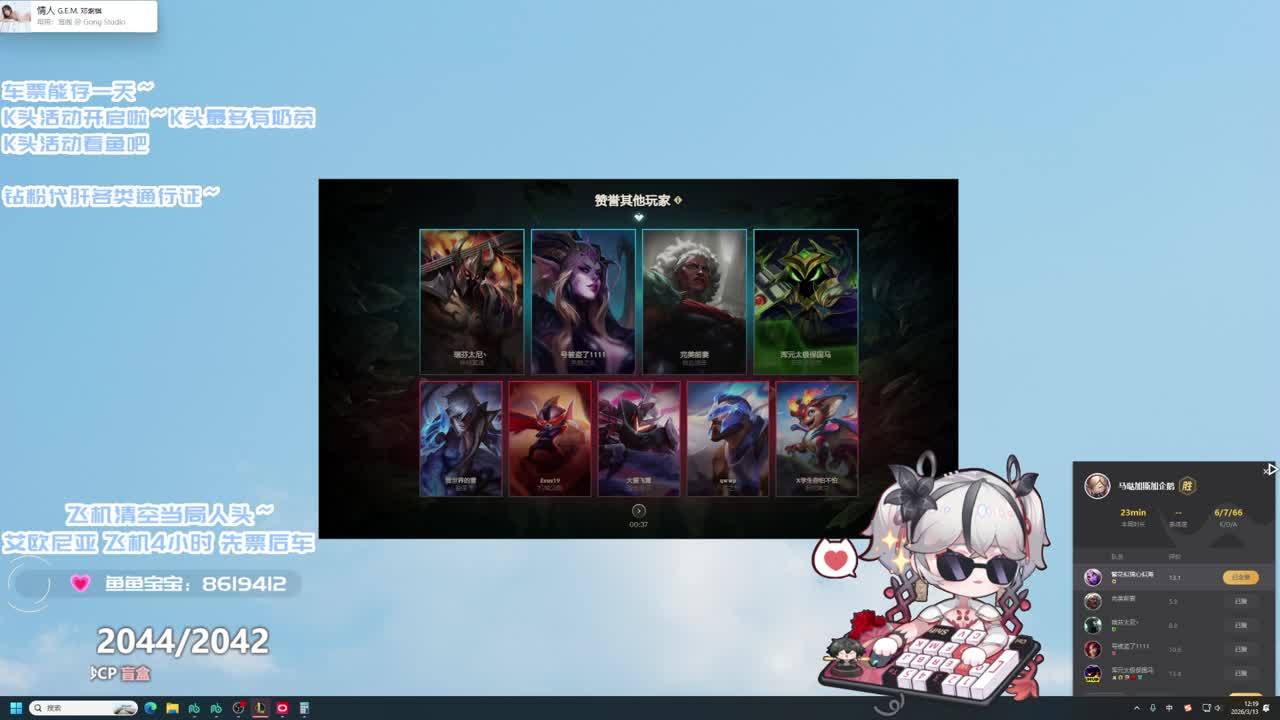Image resolution: width=1280 pixels, height=720 pixels.
Task: Click the 已赞 button for player 号被盗了1111
Action: (1240, 649)
